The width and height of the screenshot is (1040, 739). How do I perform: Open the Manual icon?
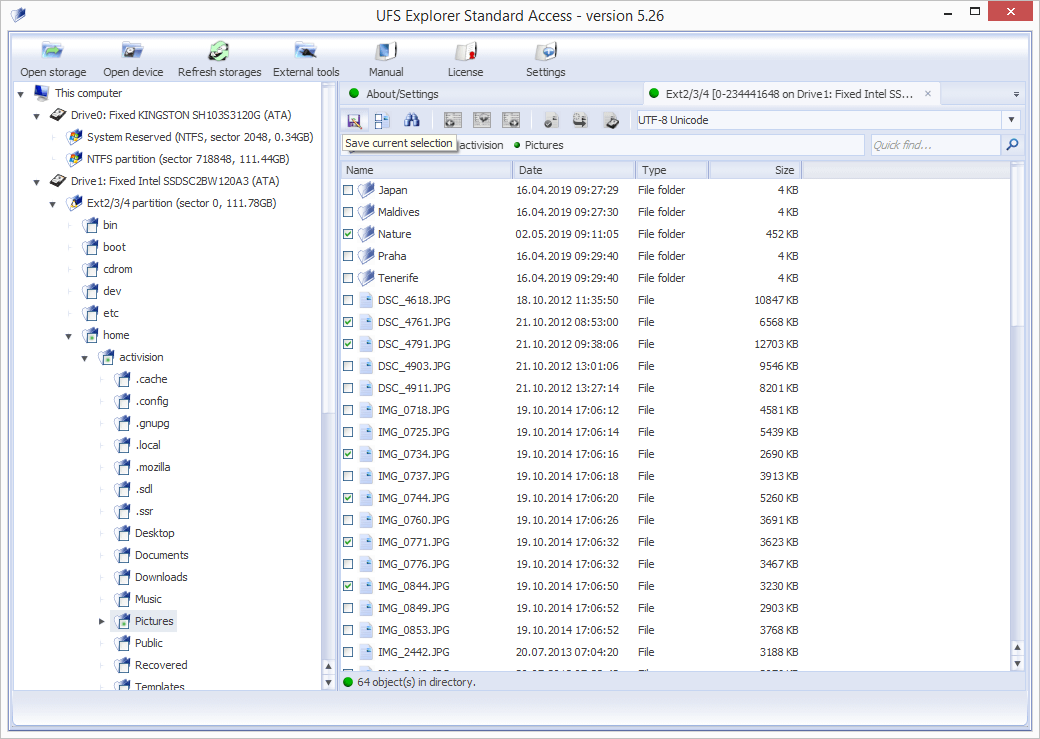point(386,52)
